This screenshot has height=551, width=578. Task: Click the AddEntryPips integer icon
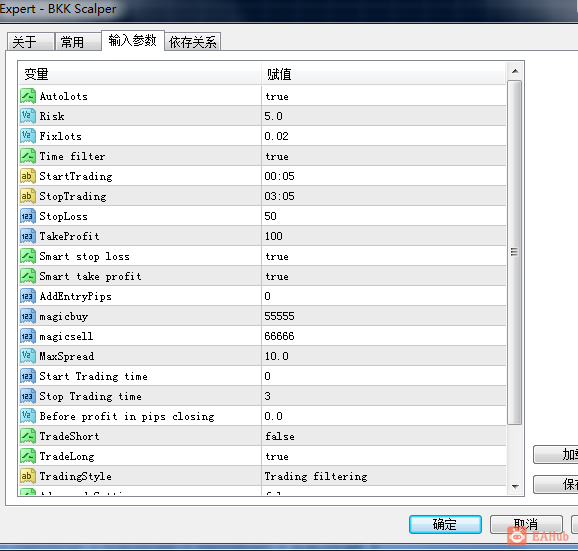pyautogui.click(x=28, y=296)
